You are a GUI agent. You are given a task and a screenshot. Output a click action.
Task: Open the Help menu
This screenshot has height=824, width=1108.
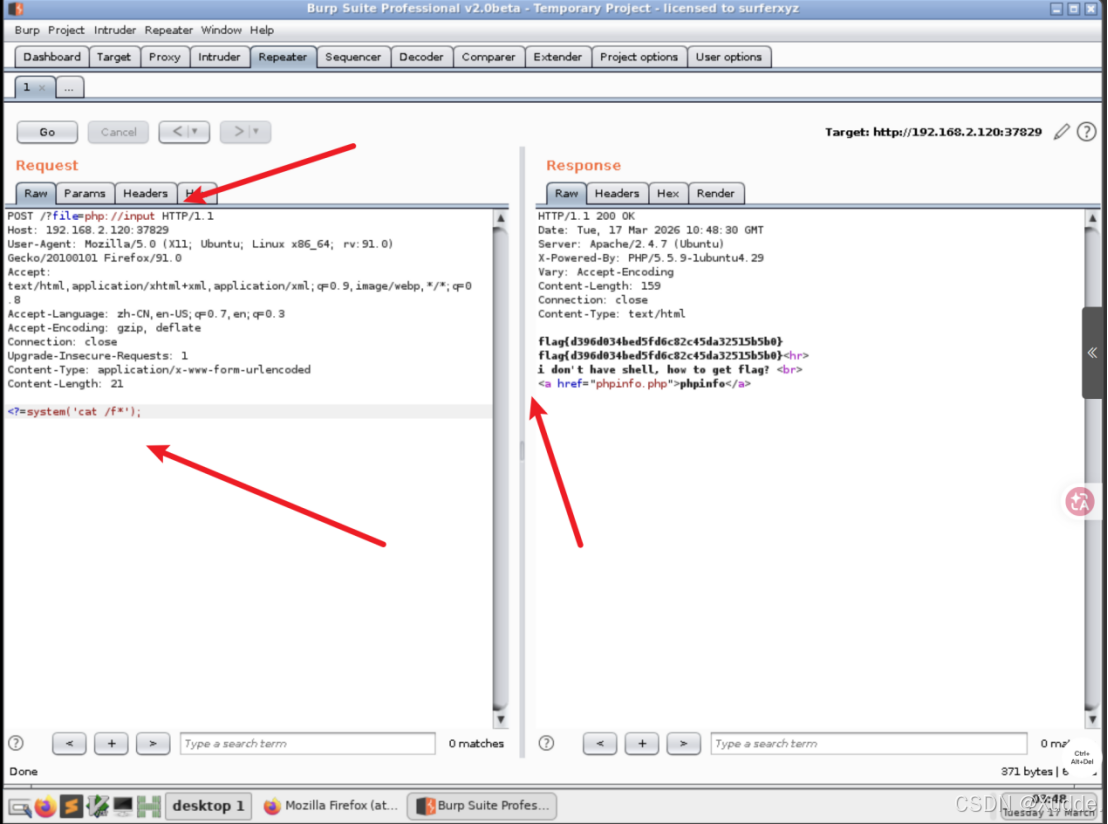[261, 30]
